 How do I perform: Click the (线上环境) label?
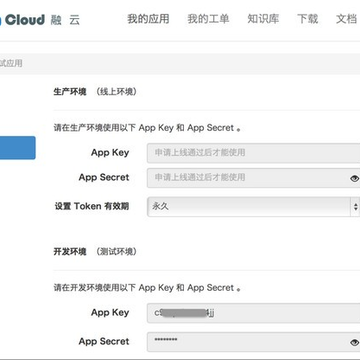[x=116, y=92]
